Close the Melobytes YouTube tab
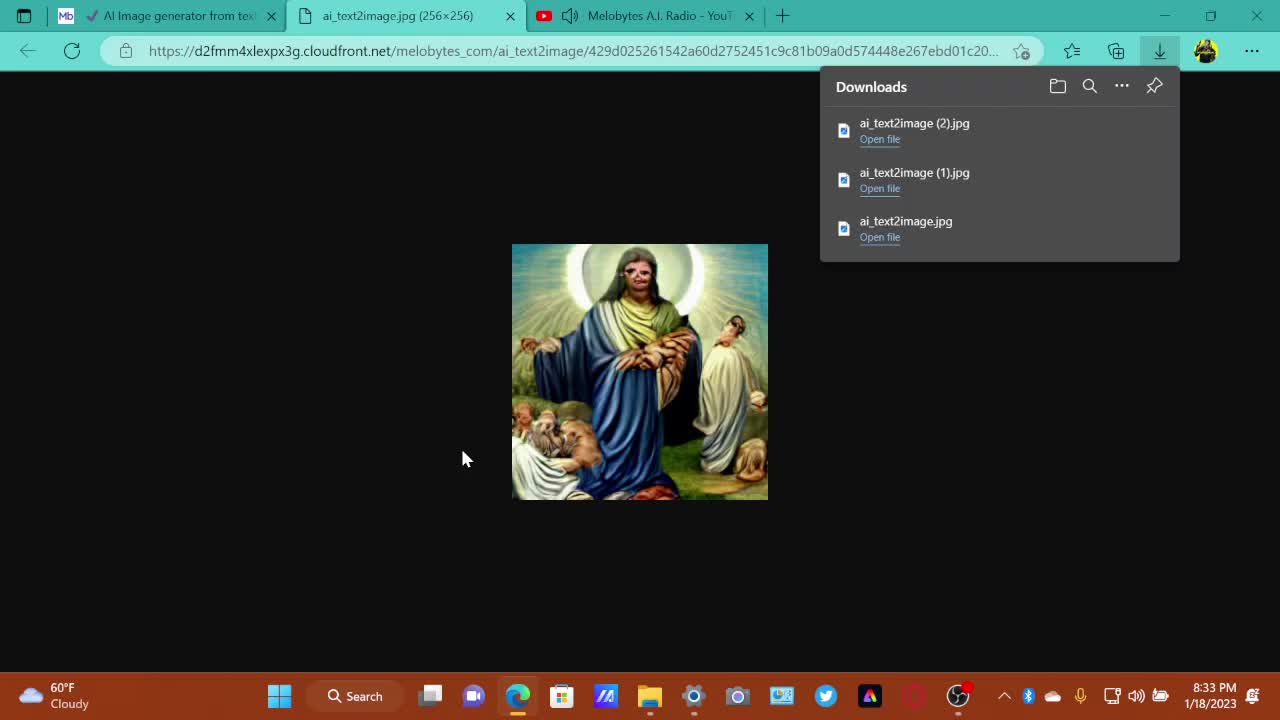This screenshot has height=720, width=1280. point(749,16)
